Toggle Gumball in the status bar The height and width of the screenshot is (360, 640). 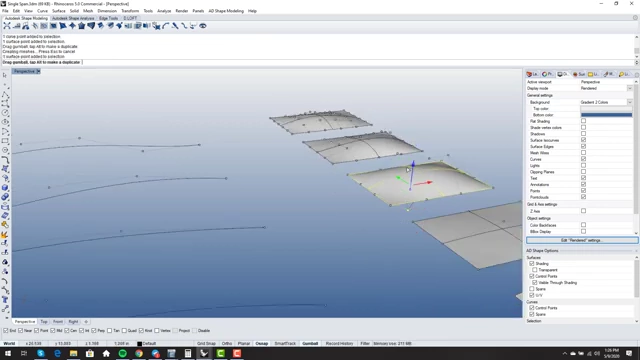(x=310, y=344)
